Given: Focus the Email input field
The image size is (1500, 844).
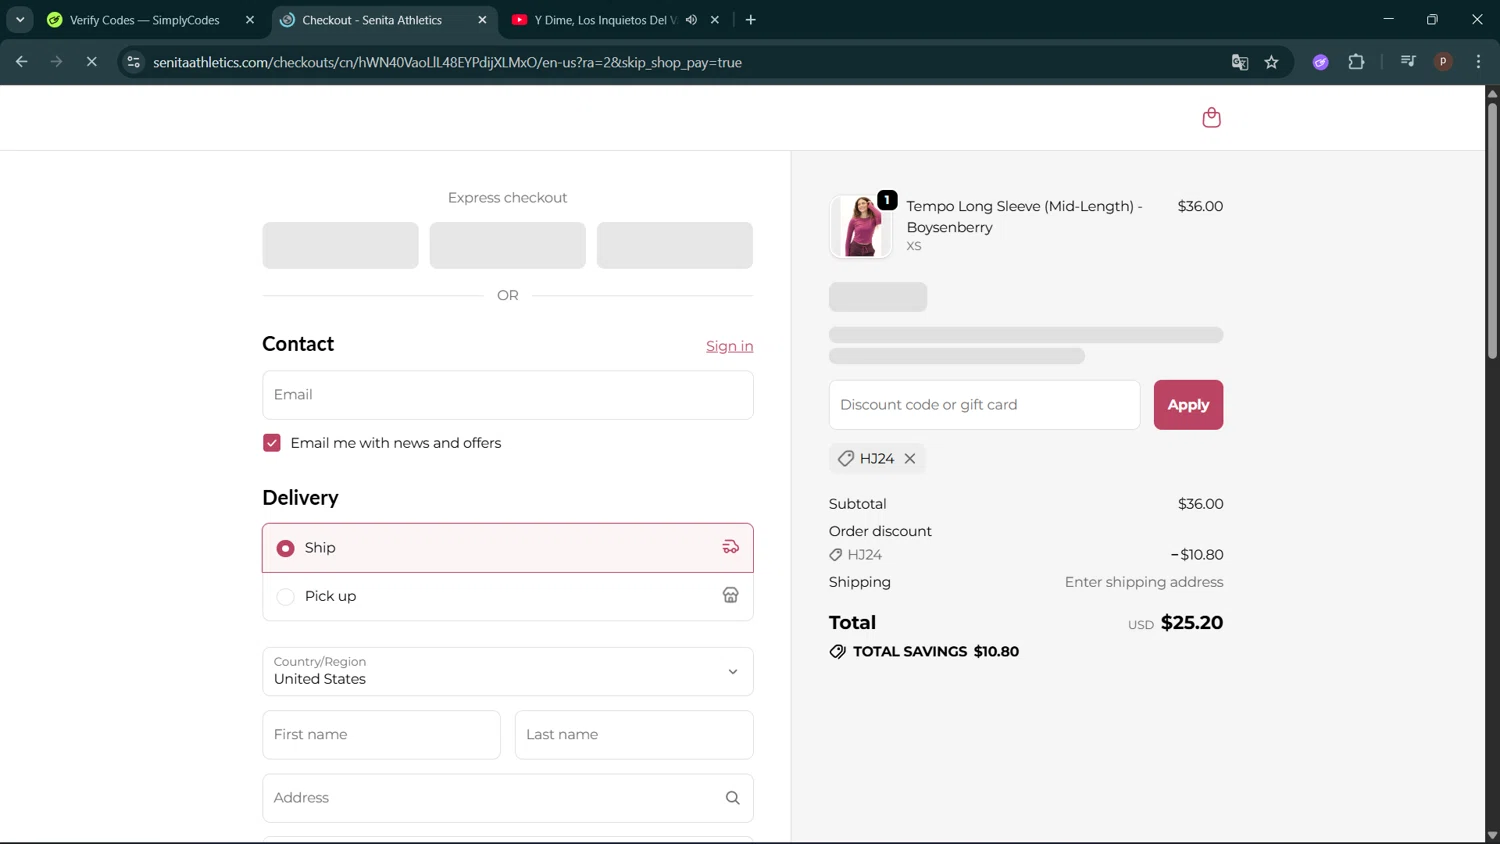Looking at the screenshot, I should 507,395.
